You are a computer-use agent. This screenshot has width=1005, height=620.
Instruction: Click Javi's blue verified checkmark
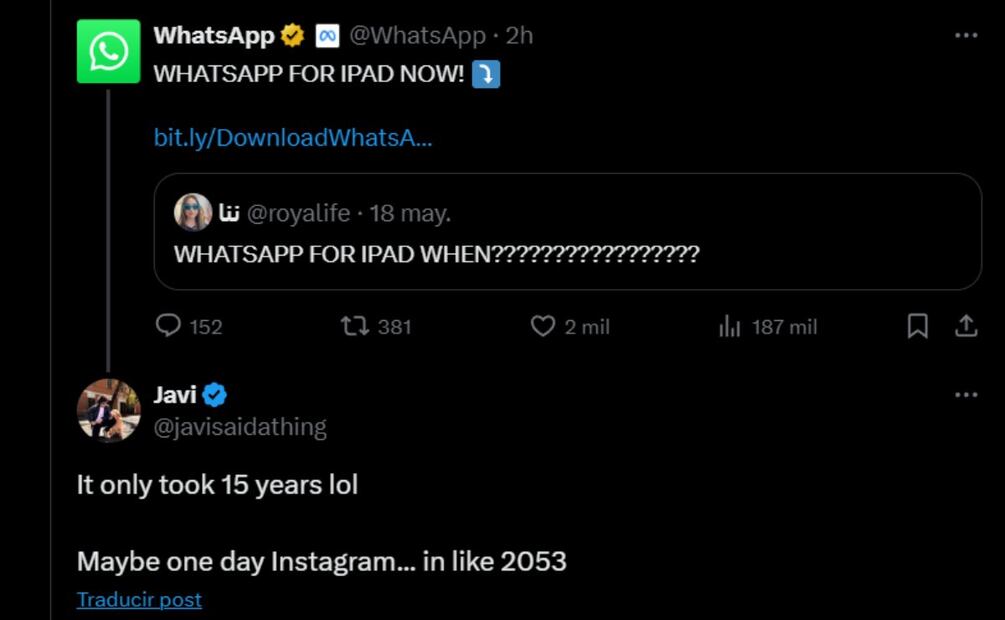pos(215,395)
